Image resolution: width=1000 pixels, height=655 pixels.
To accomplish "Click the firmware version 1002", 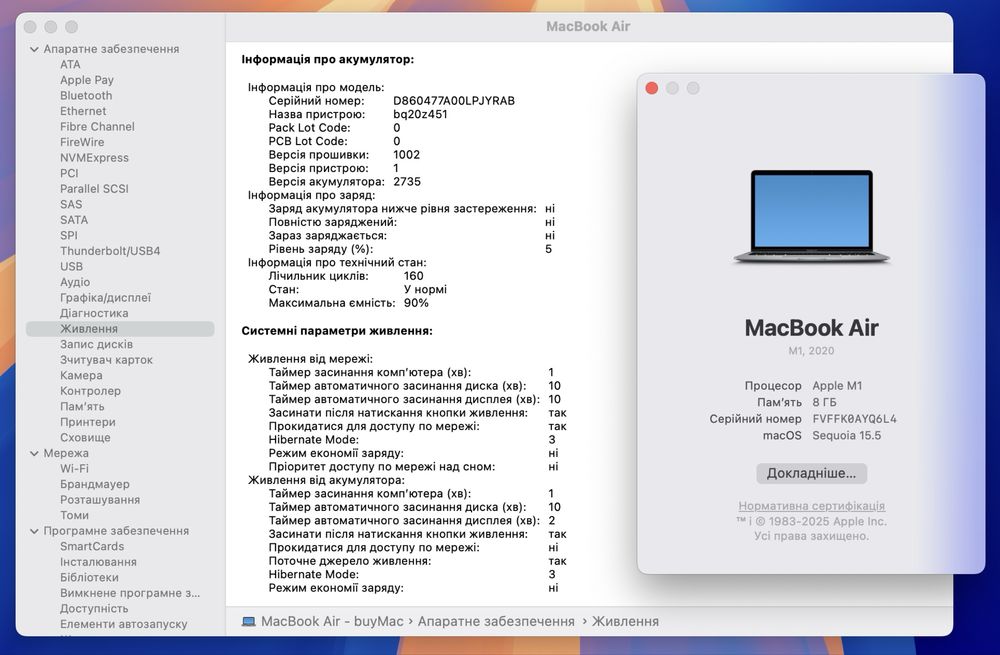I will 406,155.
